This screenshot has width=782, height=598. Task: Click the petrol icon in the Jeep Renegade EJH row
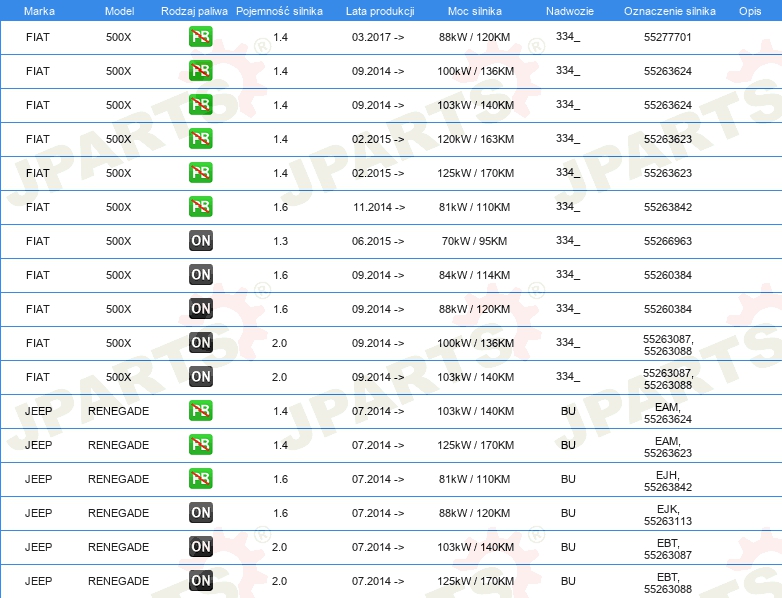200,479
